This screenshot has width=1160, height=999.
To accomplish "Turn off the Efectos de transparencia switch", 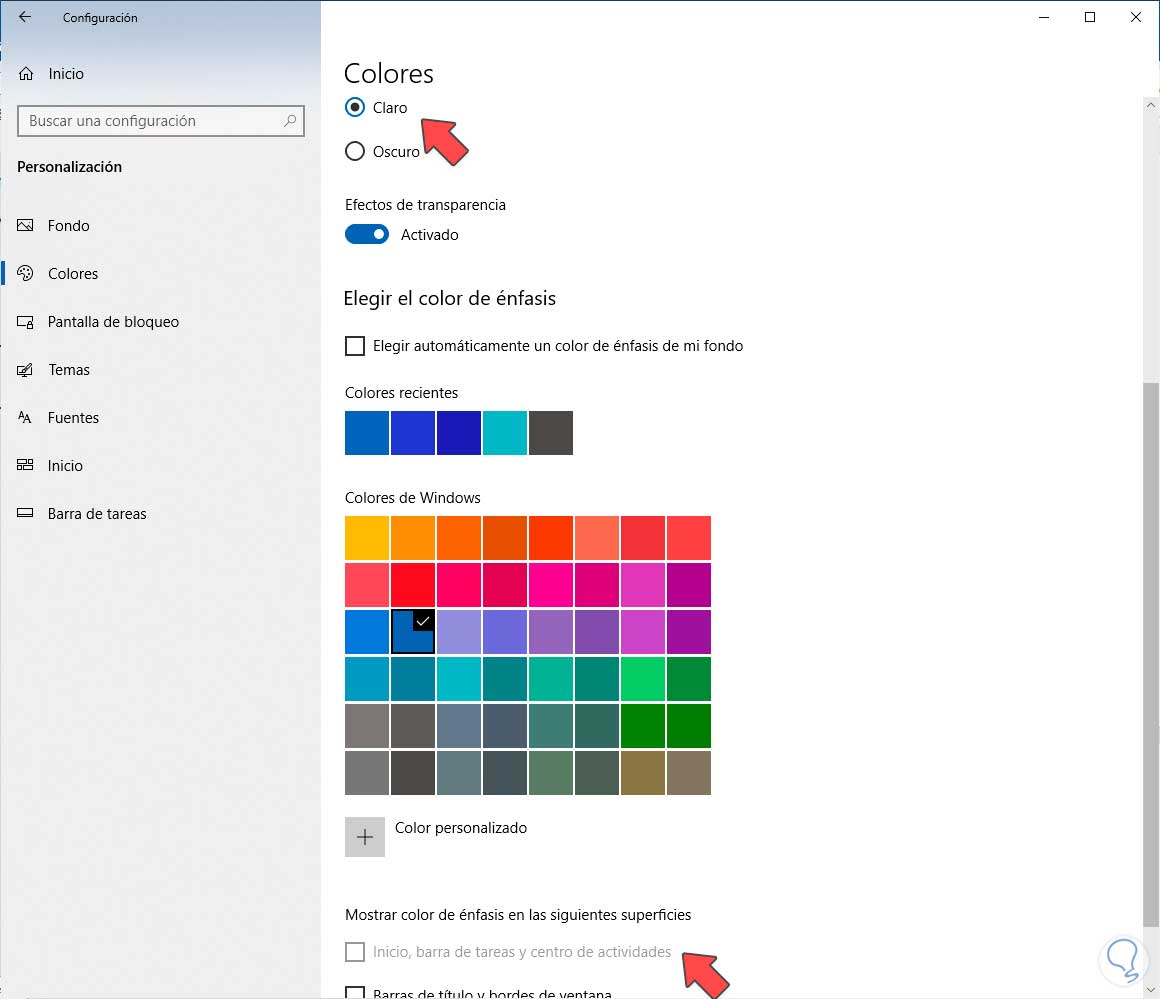I will click(367, 235).
